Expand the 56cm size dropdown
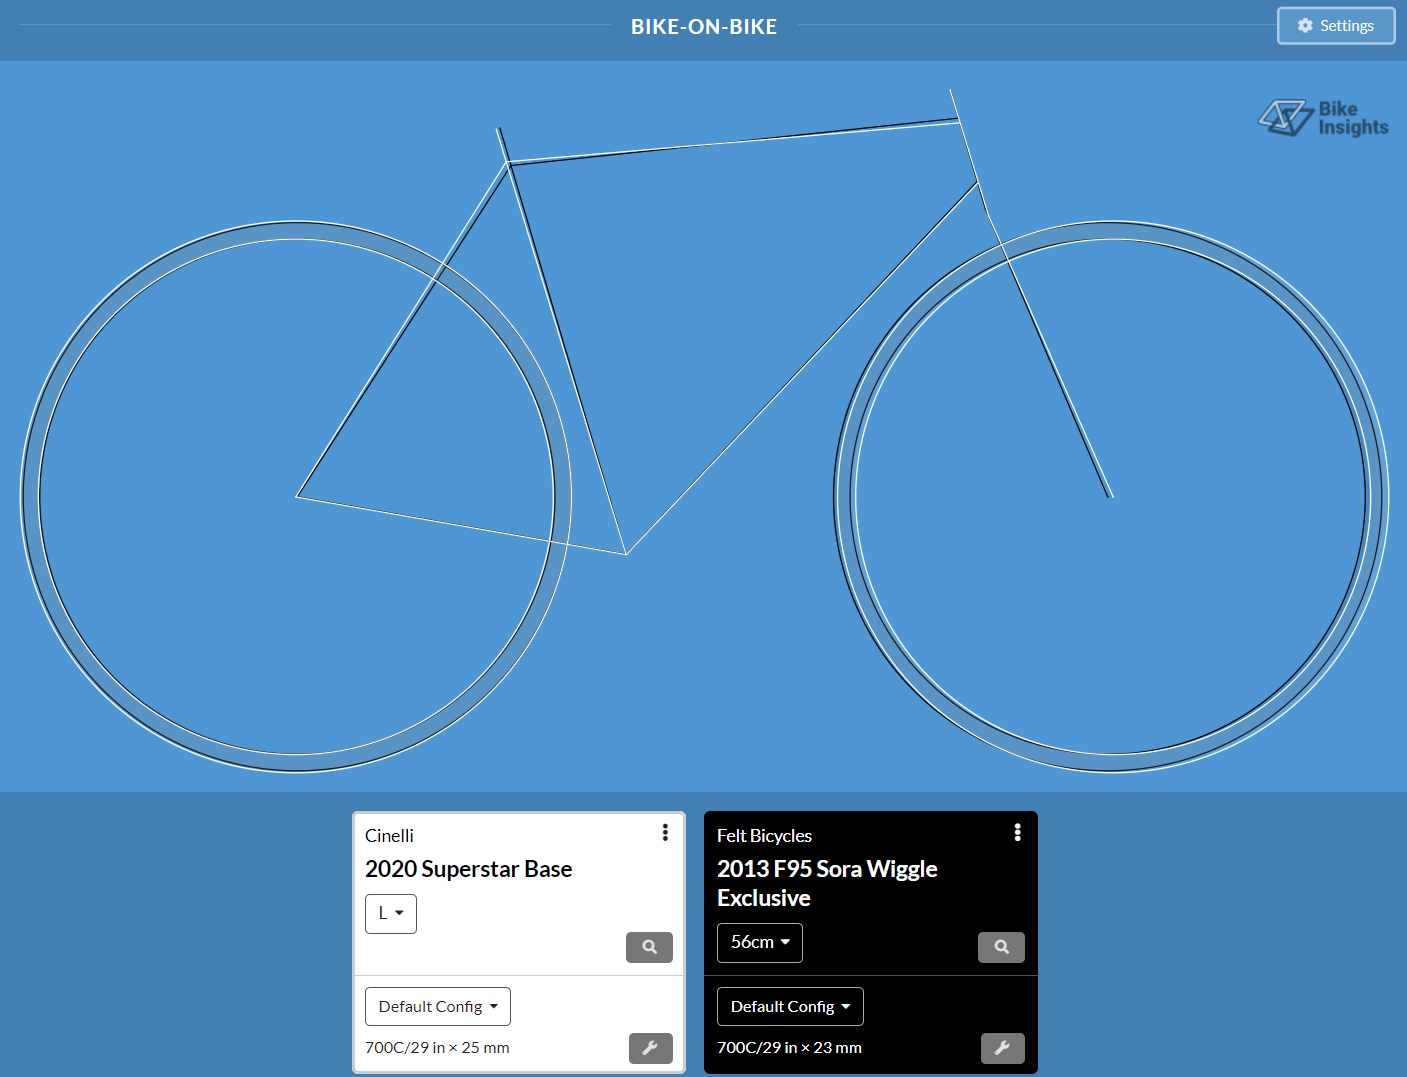The image size is (1407, 1077). 760,943
